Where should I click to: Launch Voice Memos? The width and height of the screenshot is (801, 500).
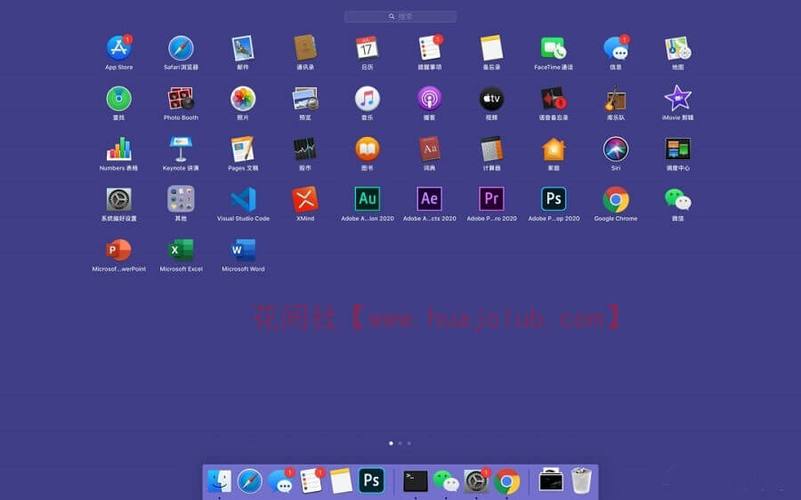554,99
